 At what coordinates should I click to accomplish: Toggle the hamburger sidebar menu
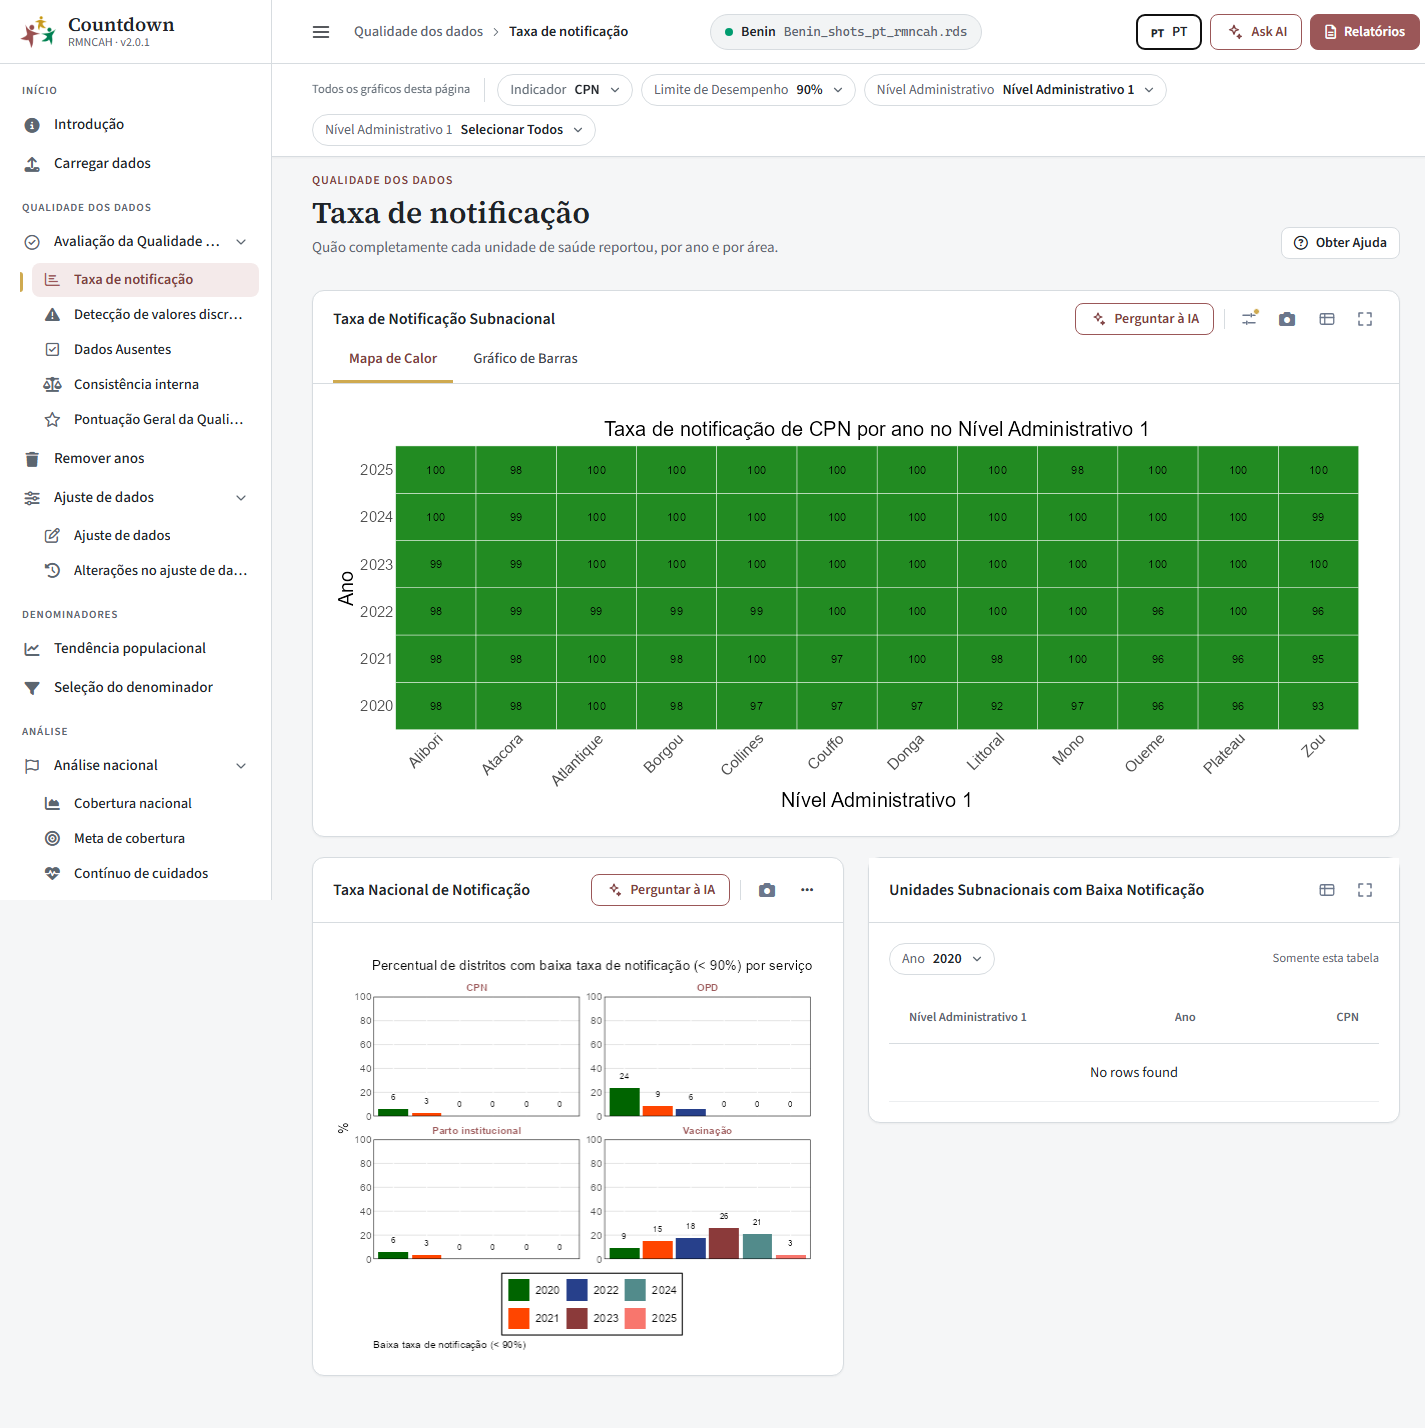[321, 32]
